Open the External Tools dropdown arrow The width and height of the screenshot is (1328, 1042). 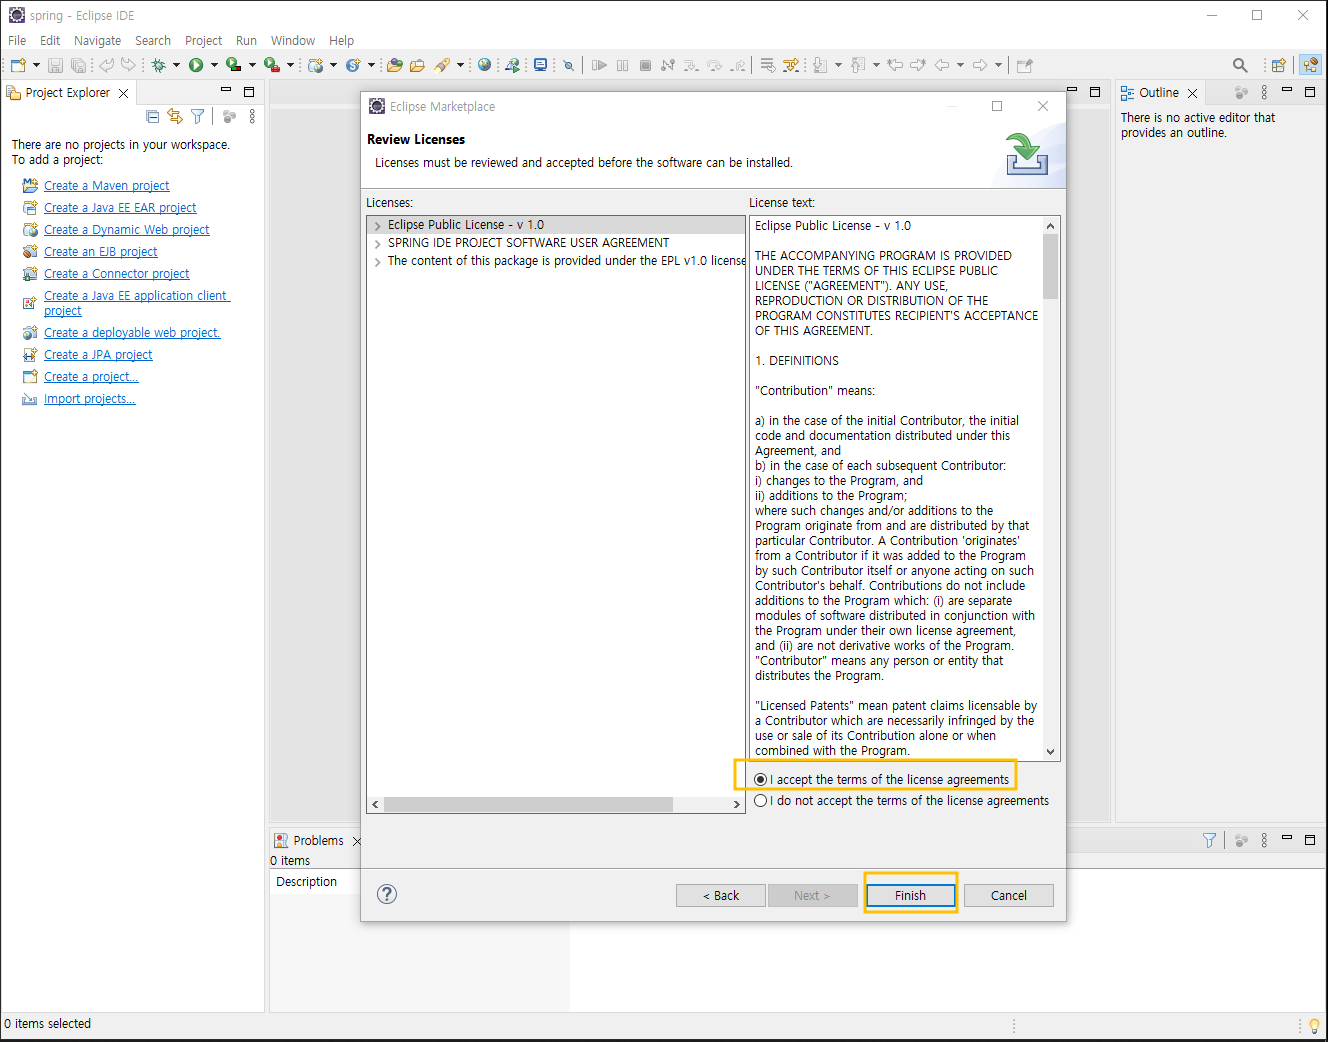click(290, 65)
